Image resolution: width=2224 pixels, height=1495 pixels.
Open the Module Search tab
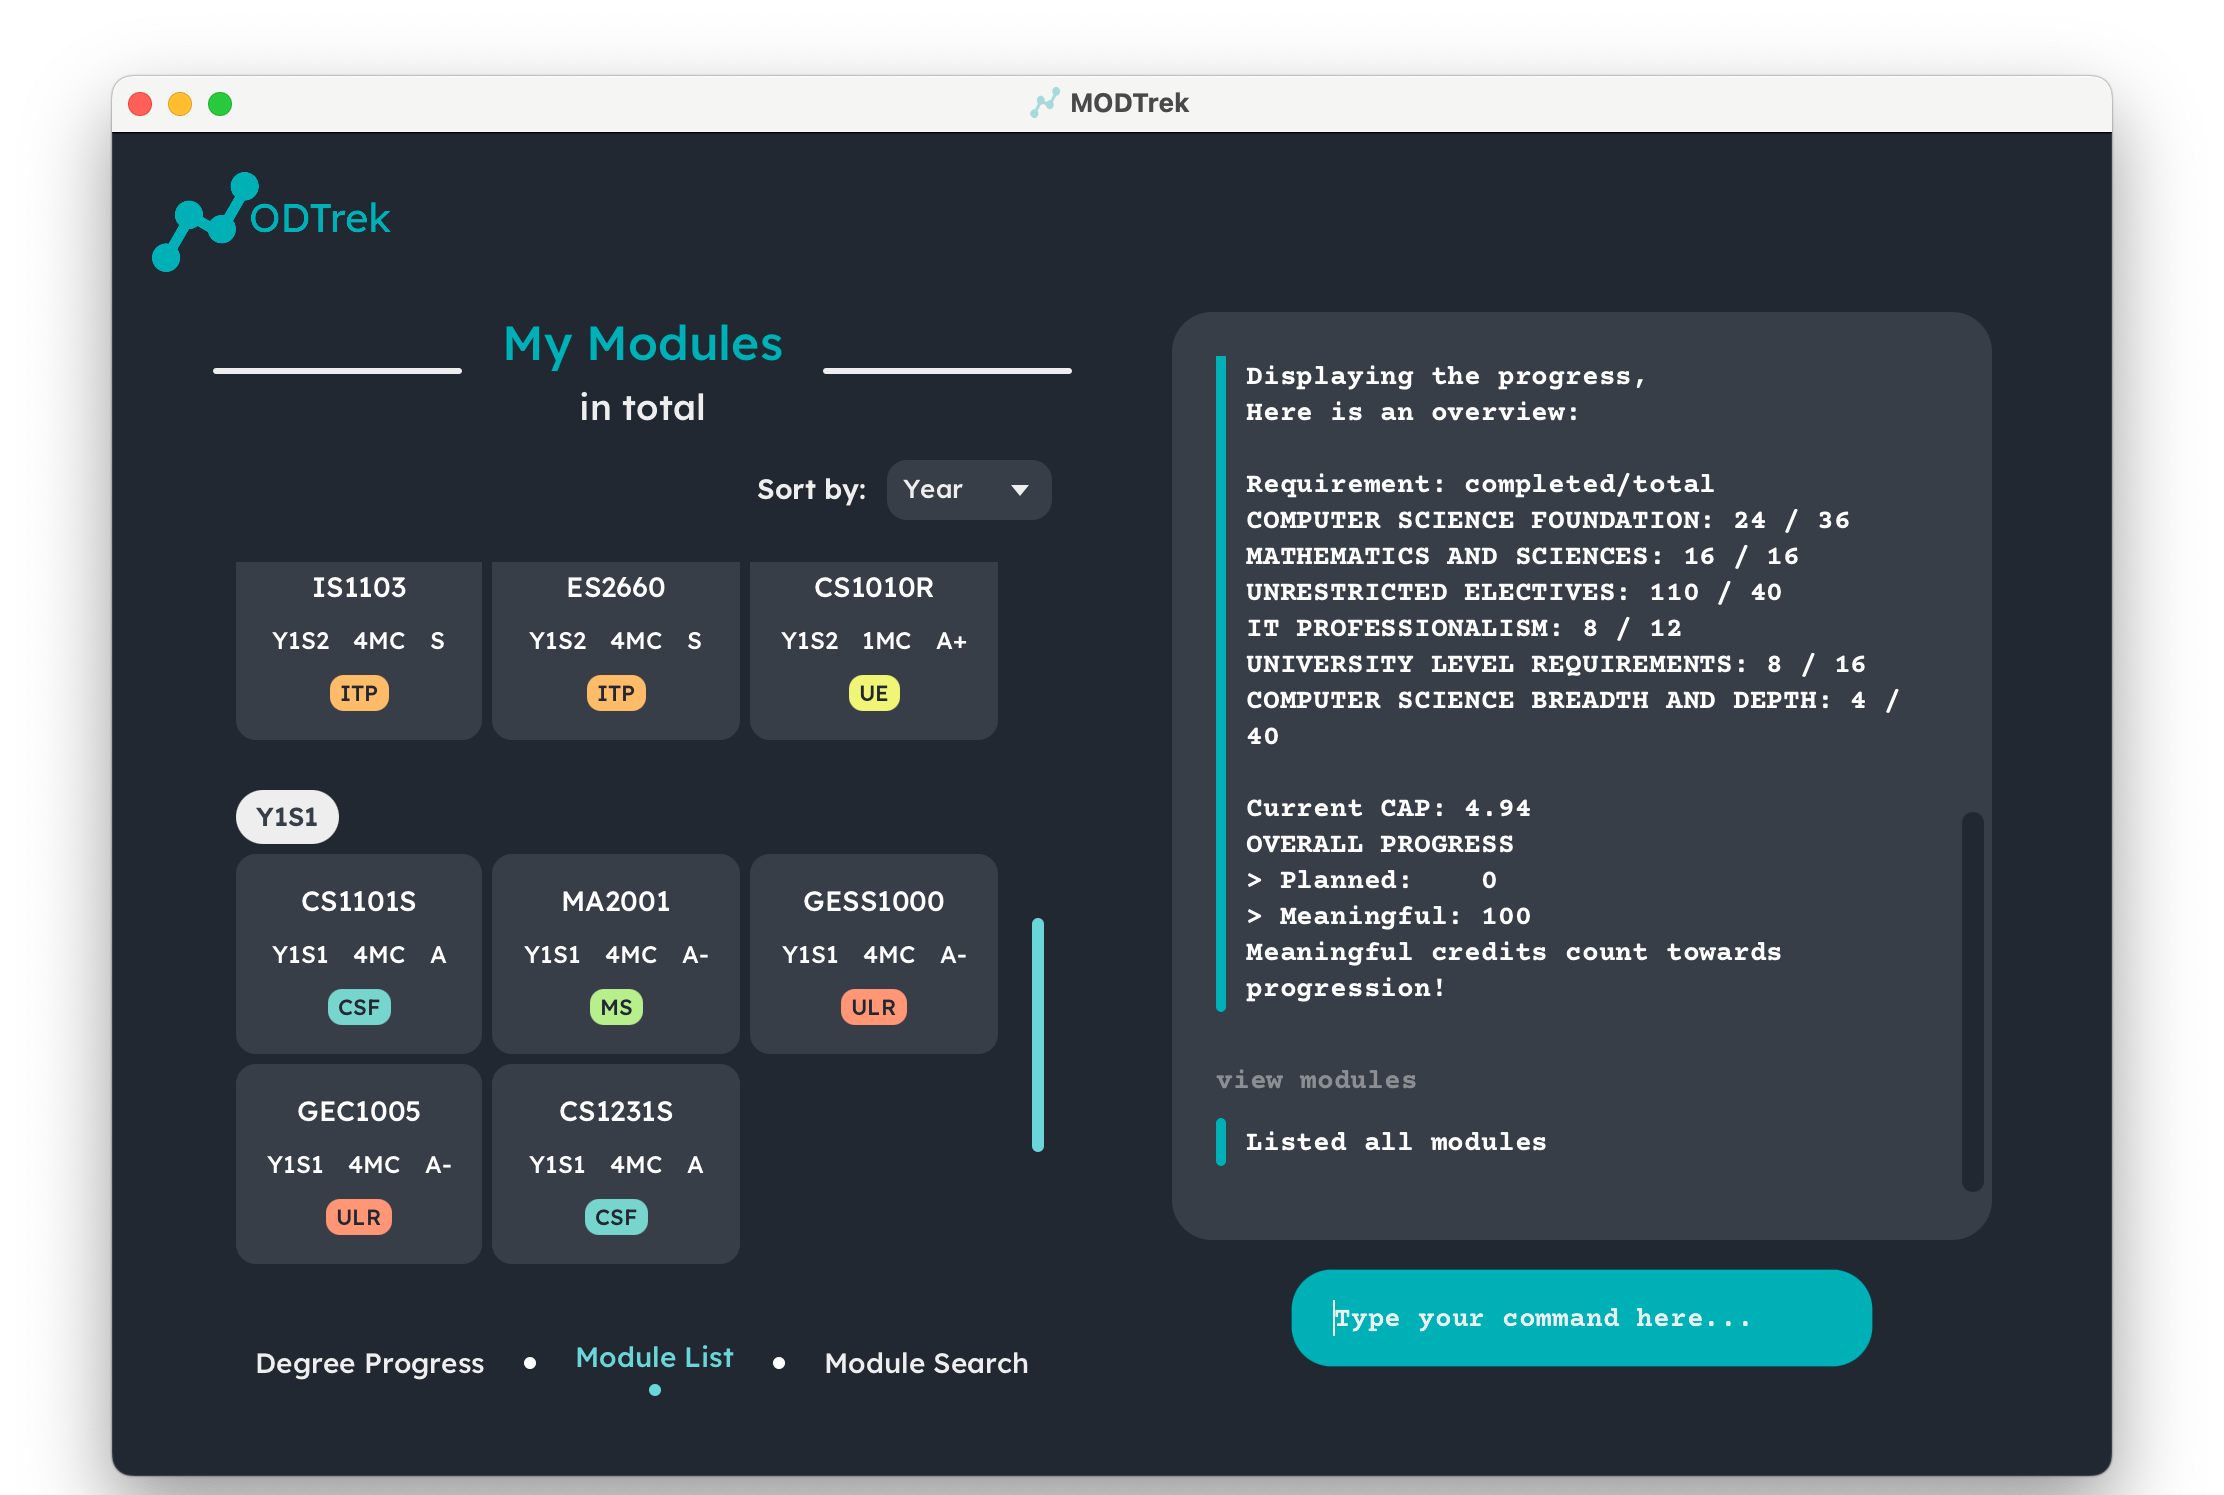point(926,1363)
